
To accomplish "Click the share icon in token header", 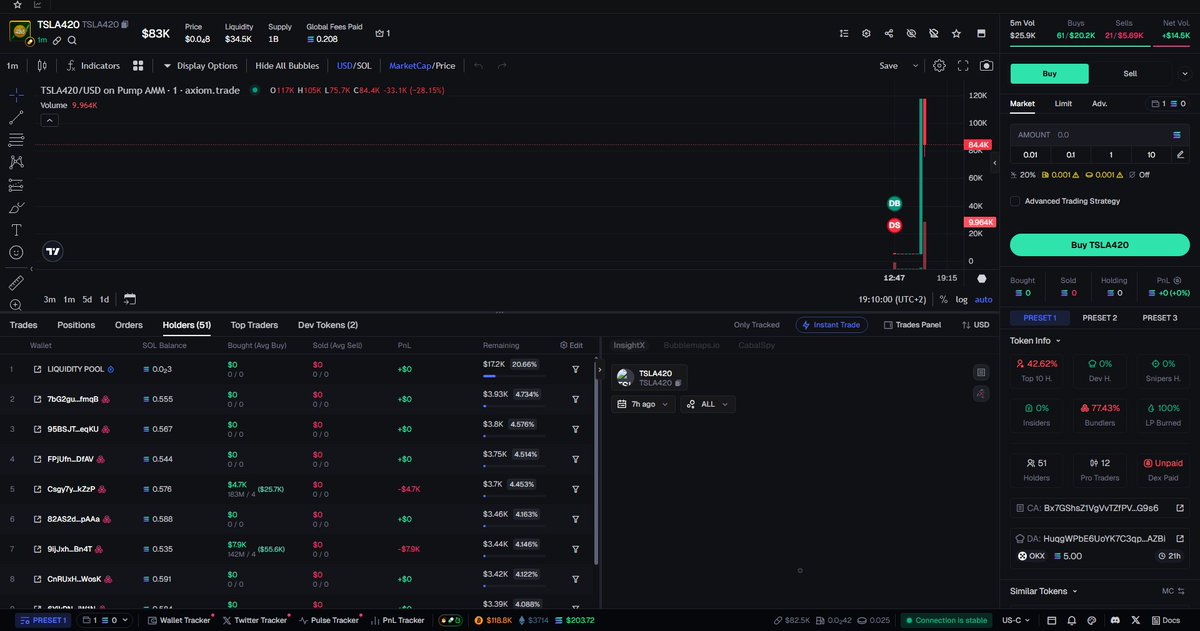I will (x=889, y=33).
